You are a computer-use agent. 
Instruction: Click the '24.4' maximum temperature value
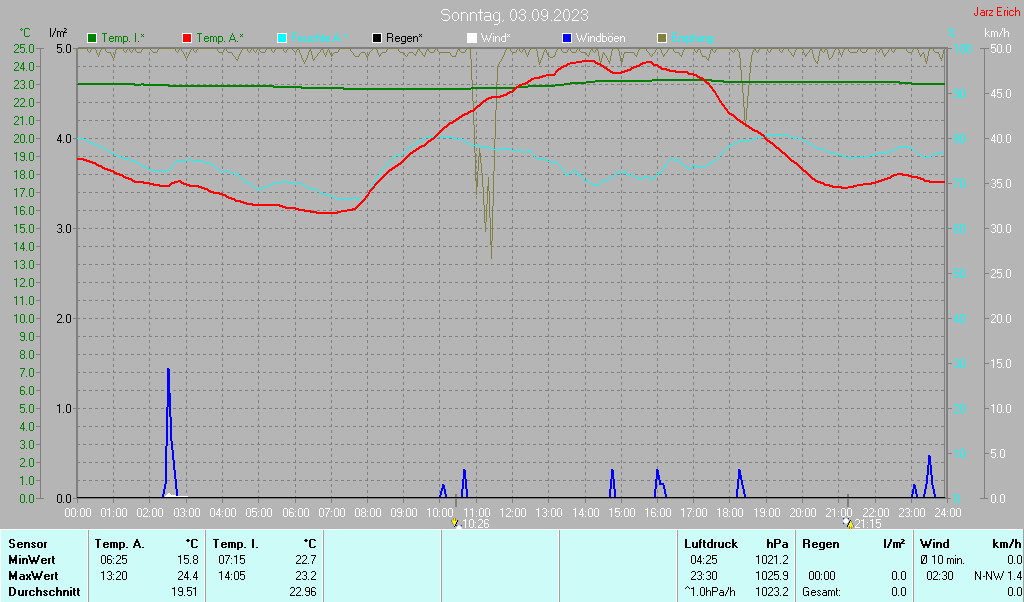(187, 577)
